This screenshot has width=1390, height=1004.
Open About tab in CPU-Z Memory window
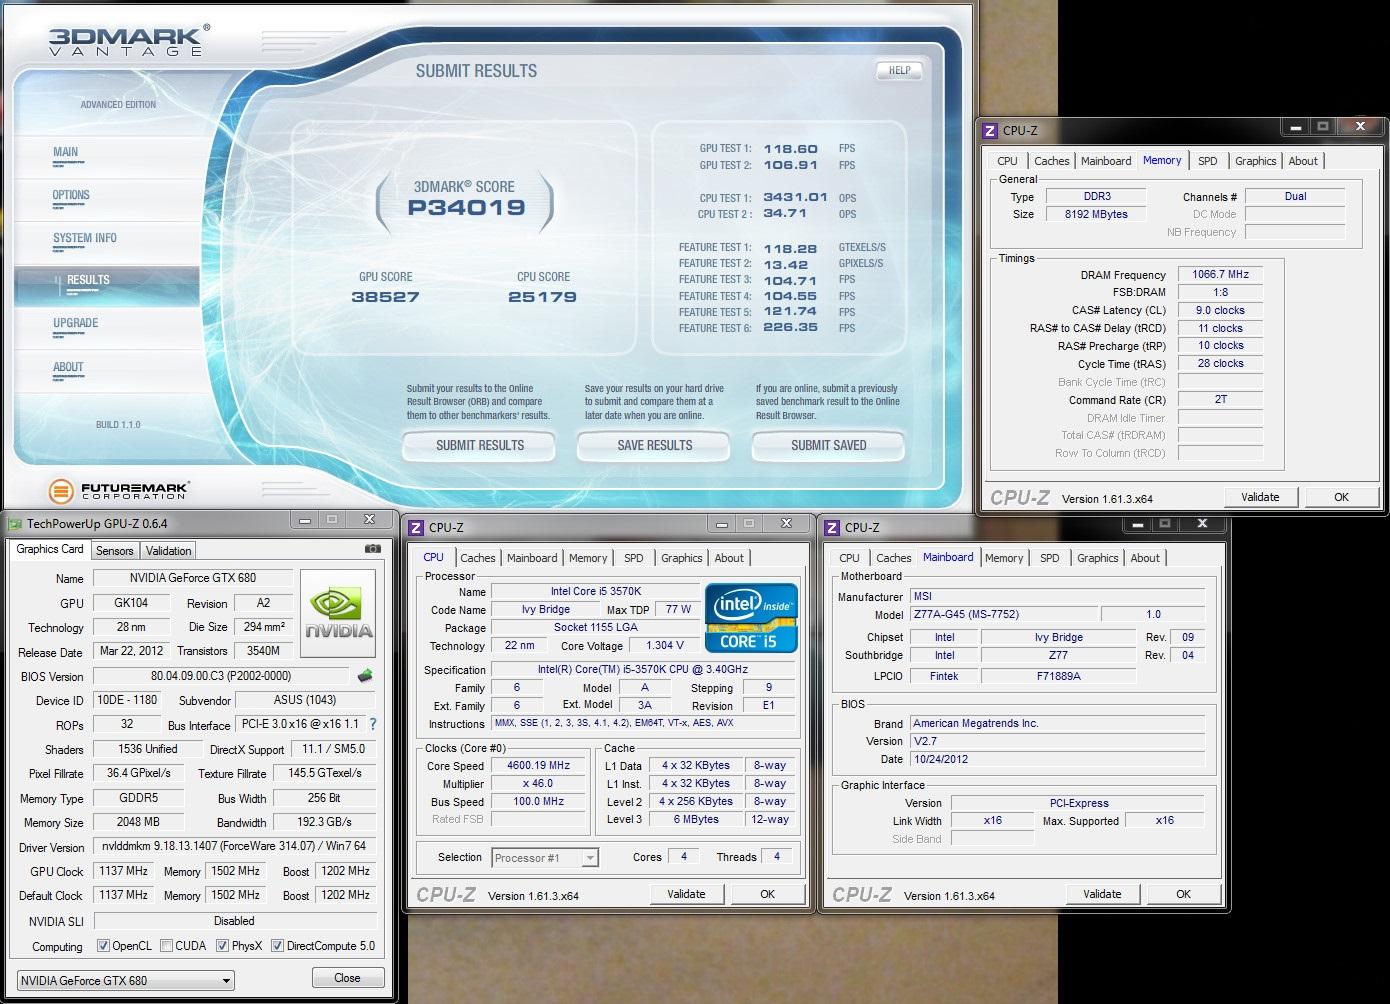click(x=1303, y=161)
